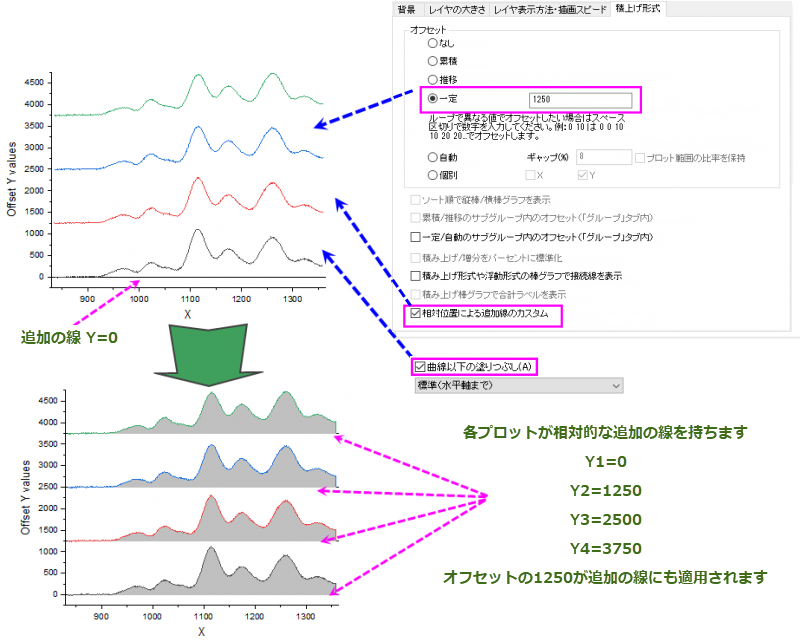Click the Y4=3750 text

point(606,549)
